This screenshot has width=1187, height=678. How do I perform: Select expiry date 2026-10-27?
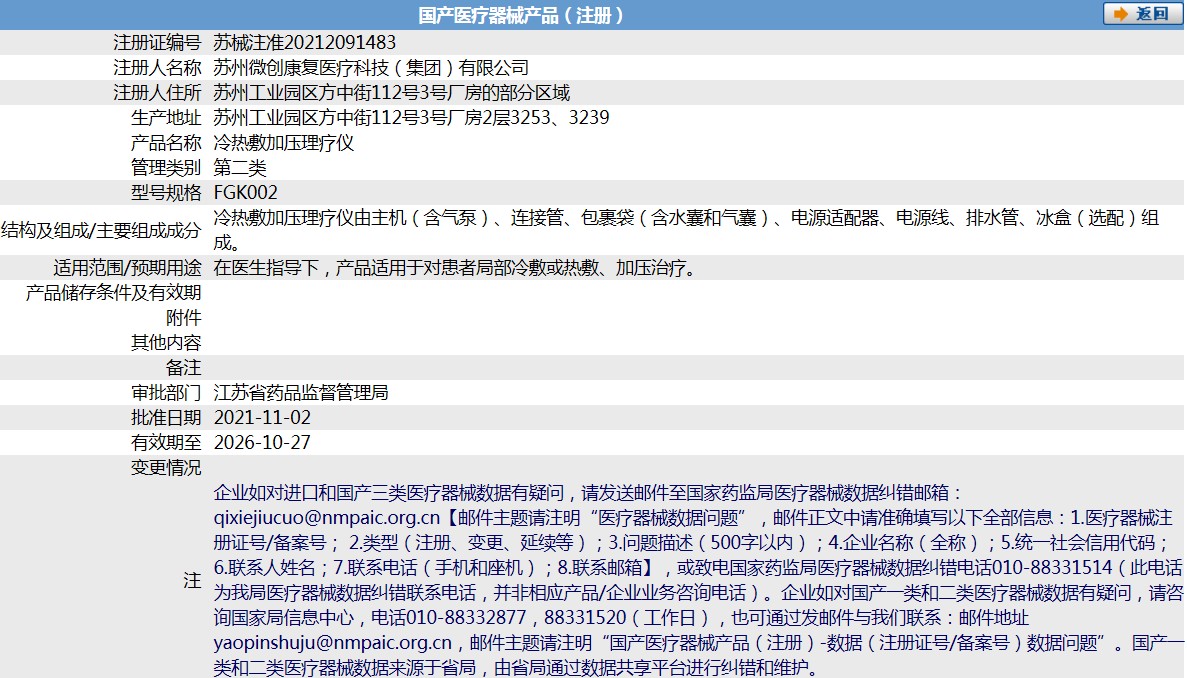point(262,442)
